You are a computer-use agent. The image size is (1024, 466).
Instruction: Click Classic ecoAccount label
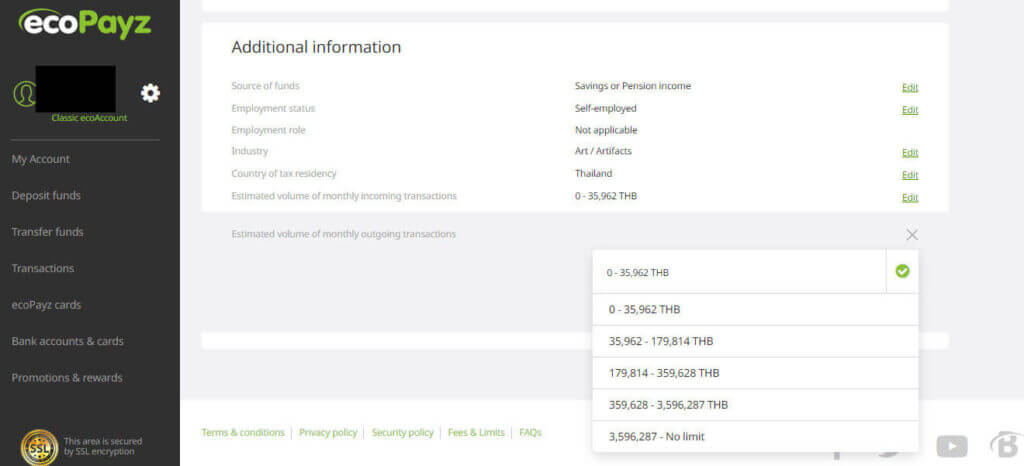click(89, 118)
